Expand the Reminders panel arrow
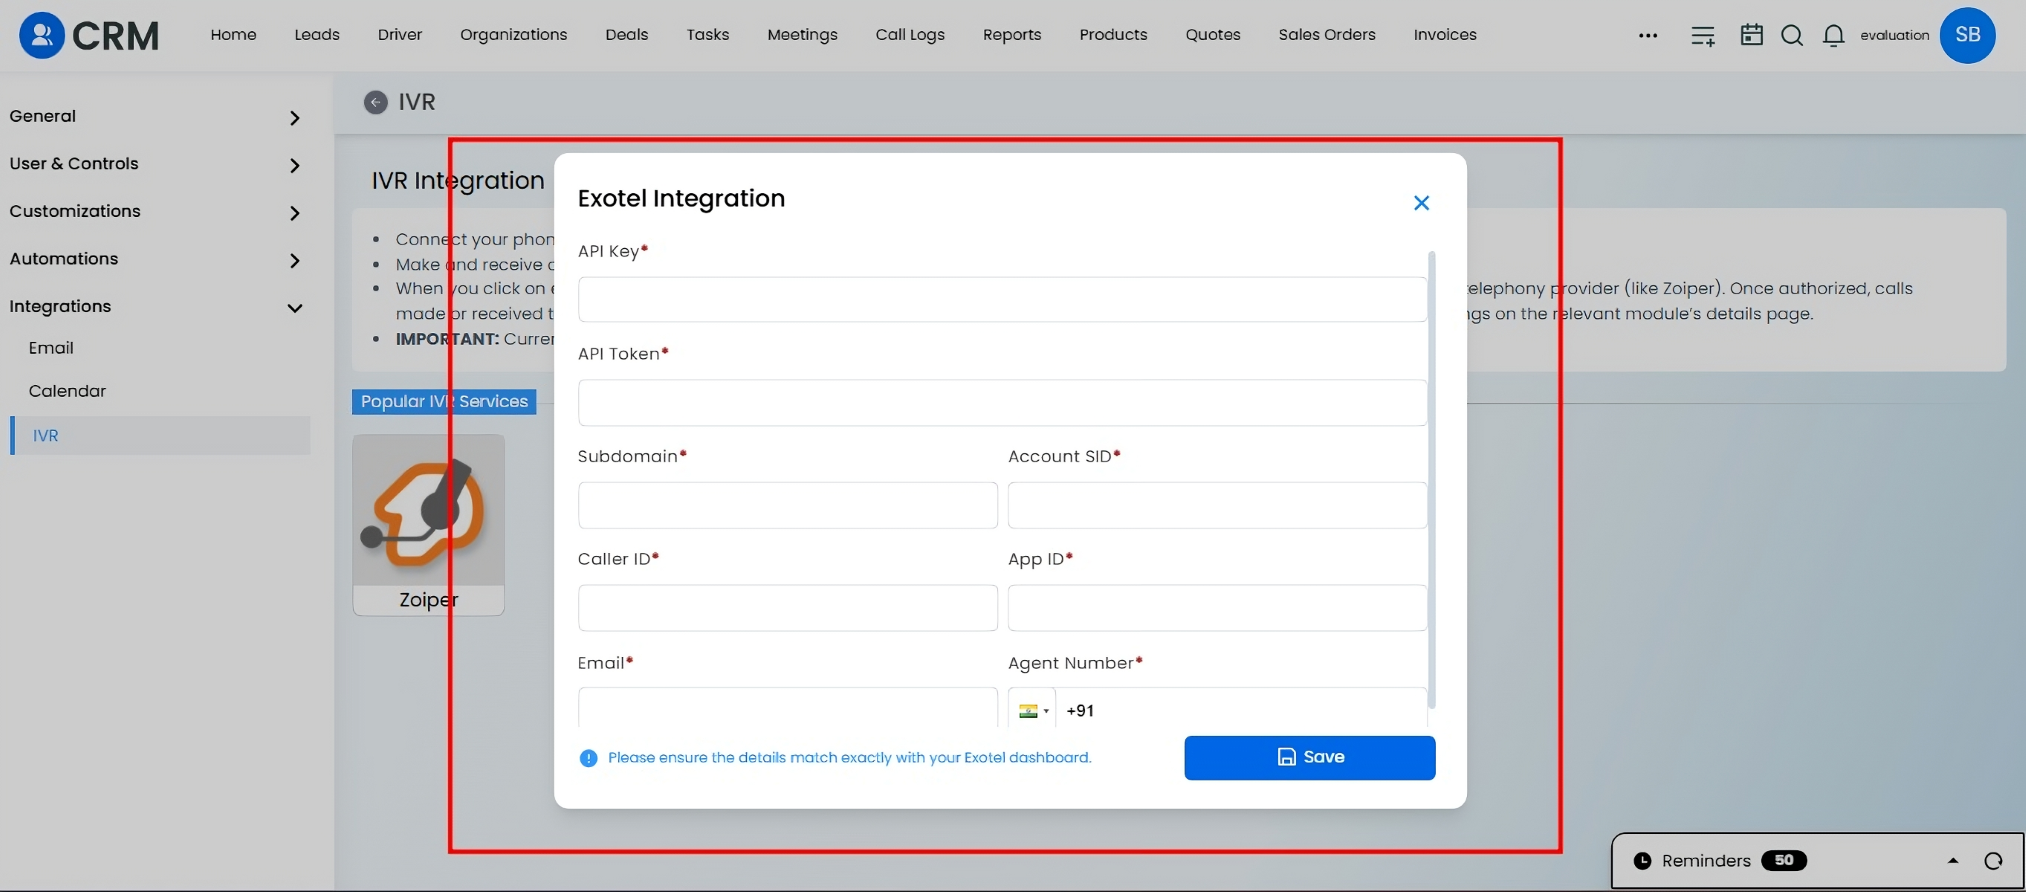2026x892 pixels. pos(1953,861)
